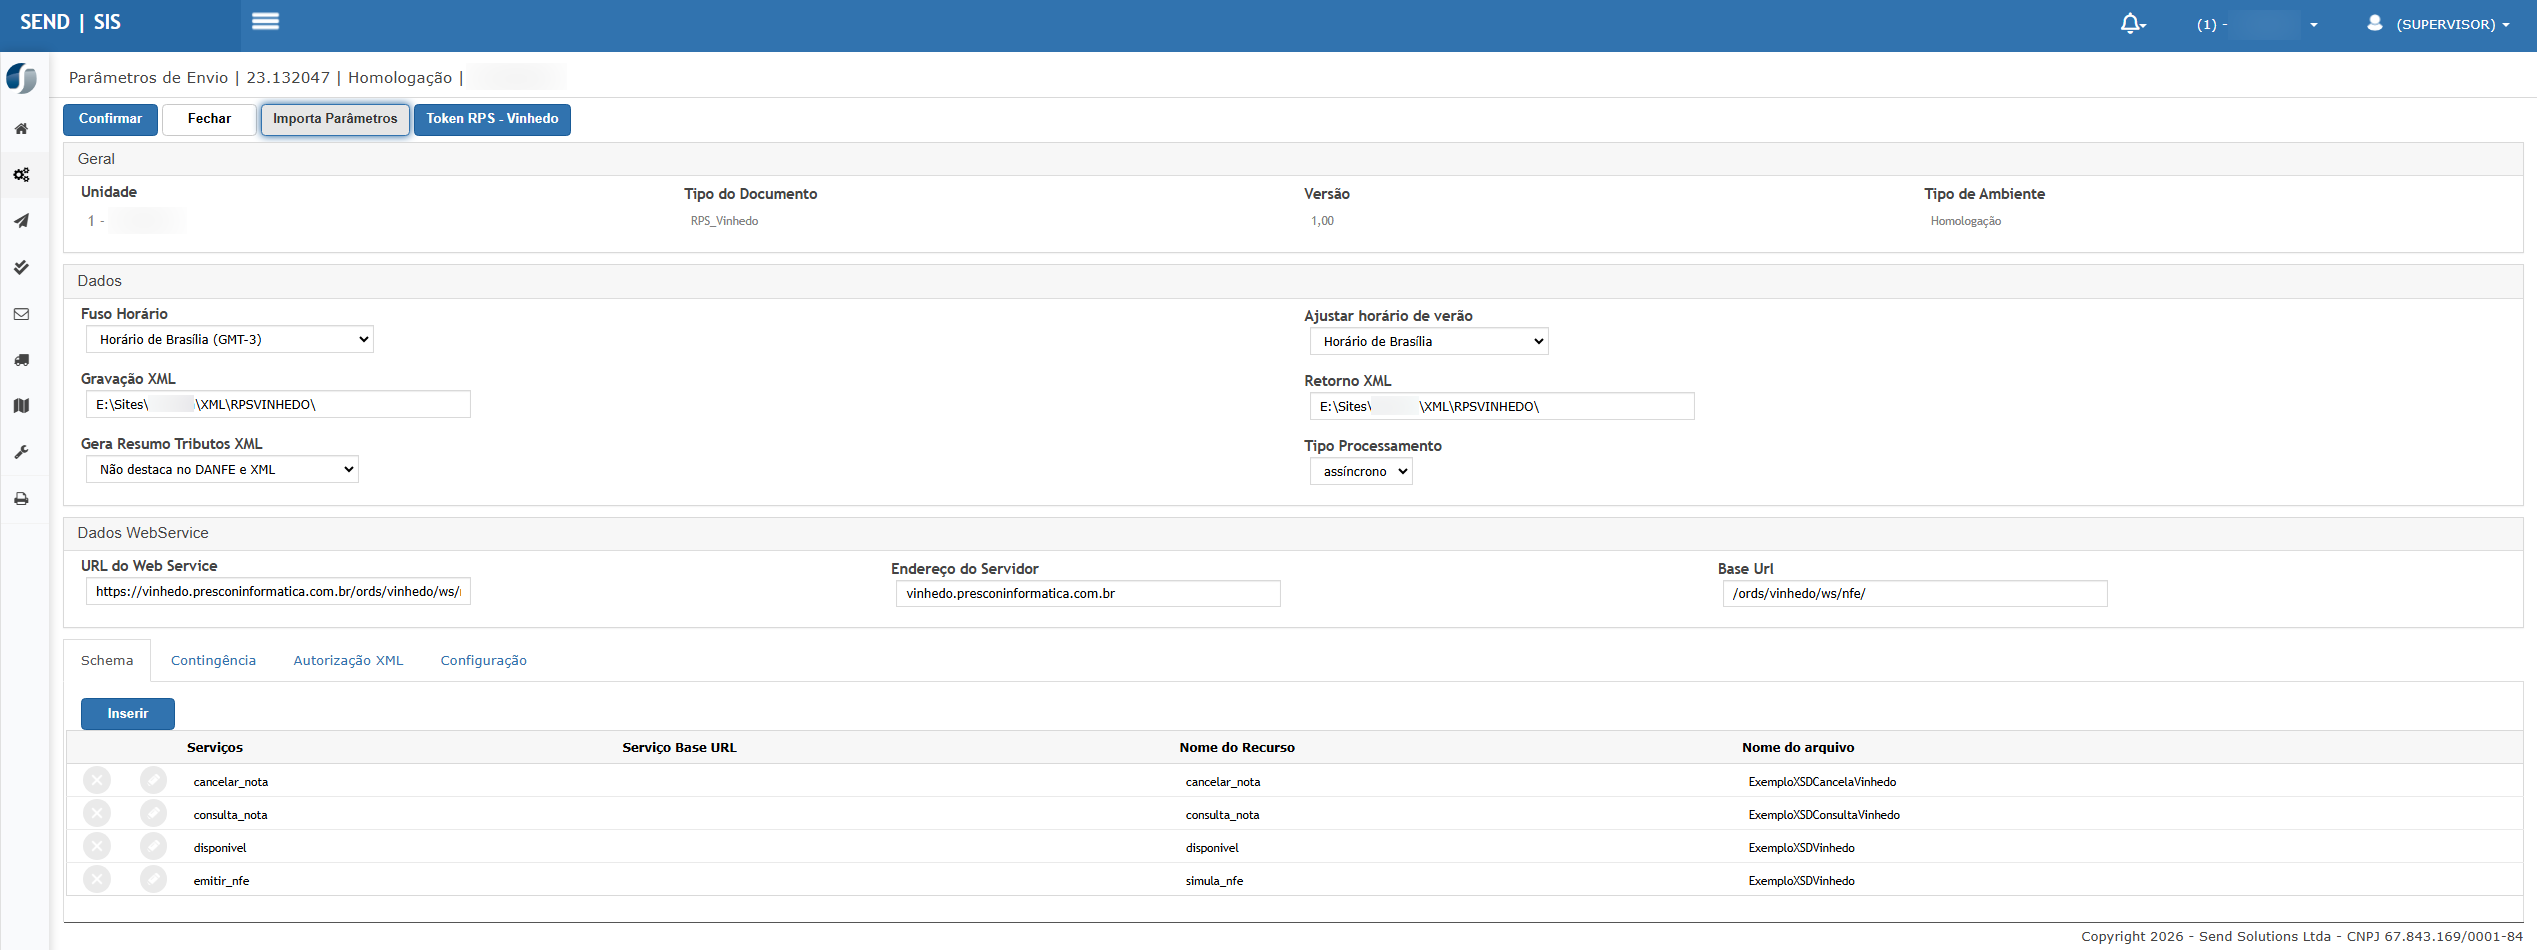Edit the emitir_nfe service row

153,880
